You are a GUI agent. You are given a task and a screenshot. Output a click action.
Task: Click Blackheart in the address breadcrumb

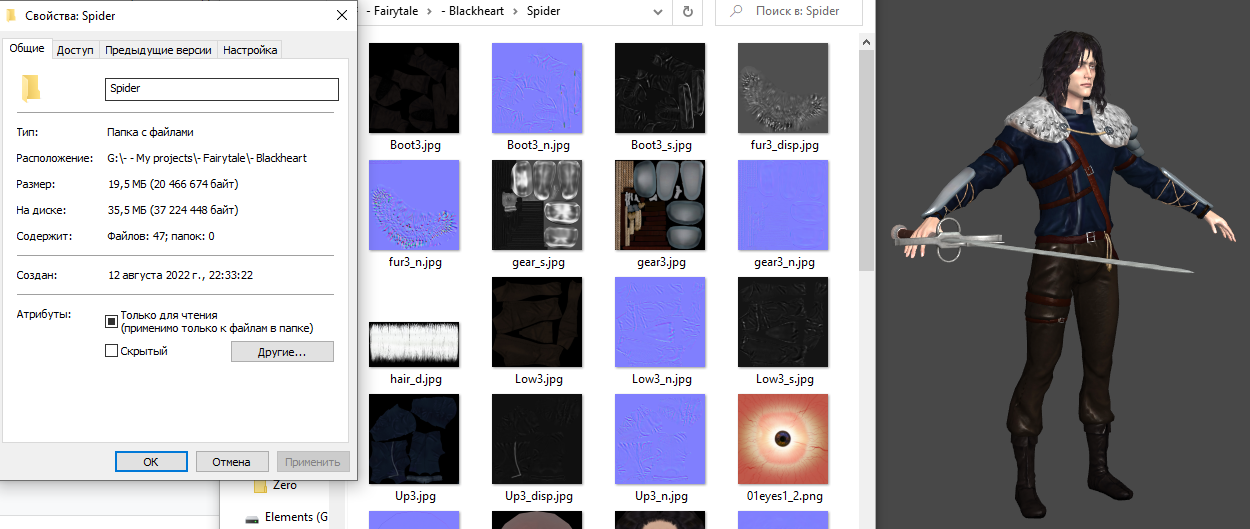[x=473, y=12]
